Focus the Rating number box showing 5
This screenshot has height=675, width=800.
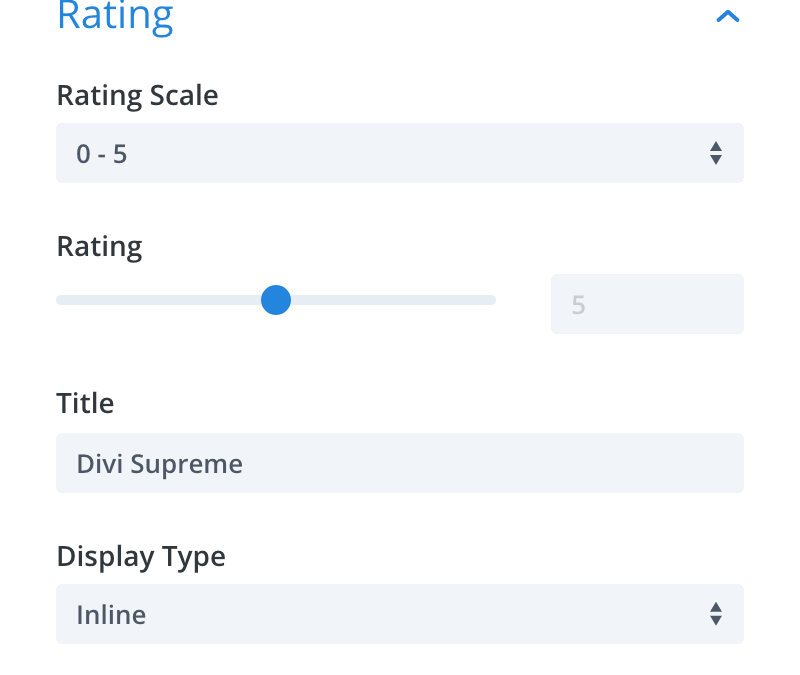point(647,304)
